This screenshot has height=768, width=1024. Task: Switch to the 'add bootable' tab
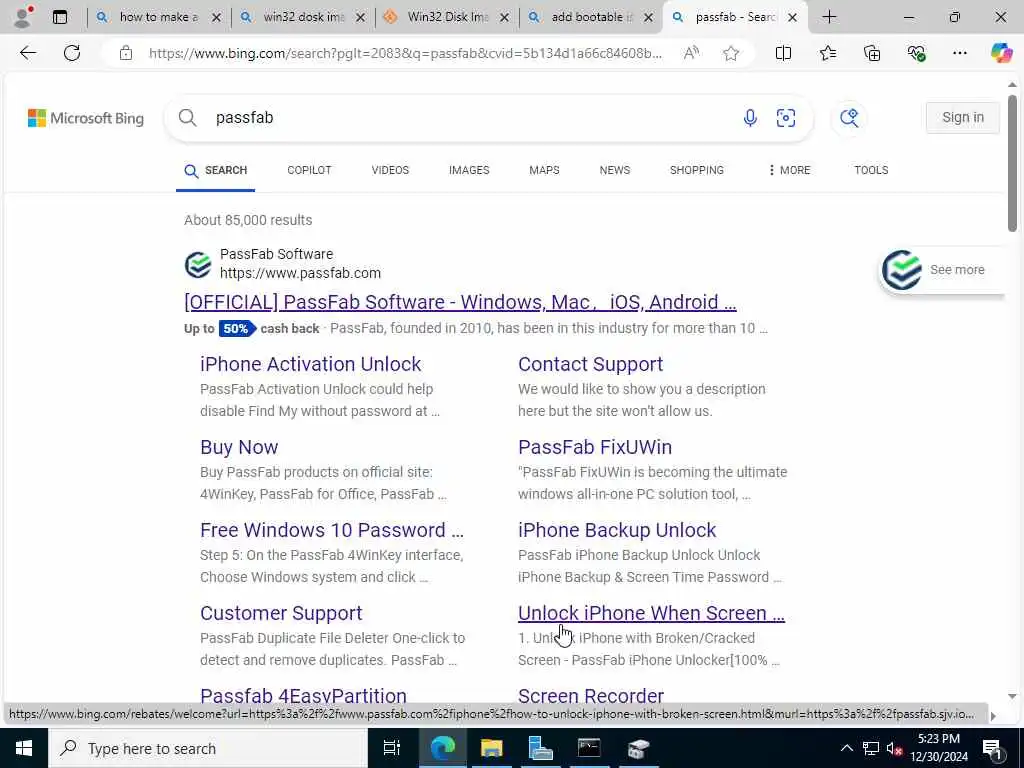[x=592, y=18]
